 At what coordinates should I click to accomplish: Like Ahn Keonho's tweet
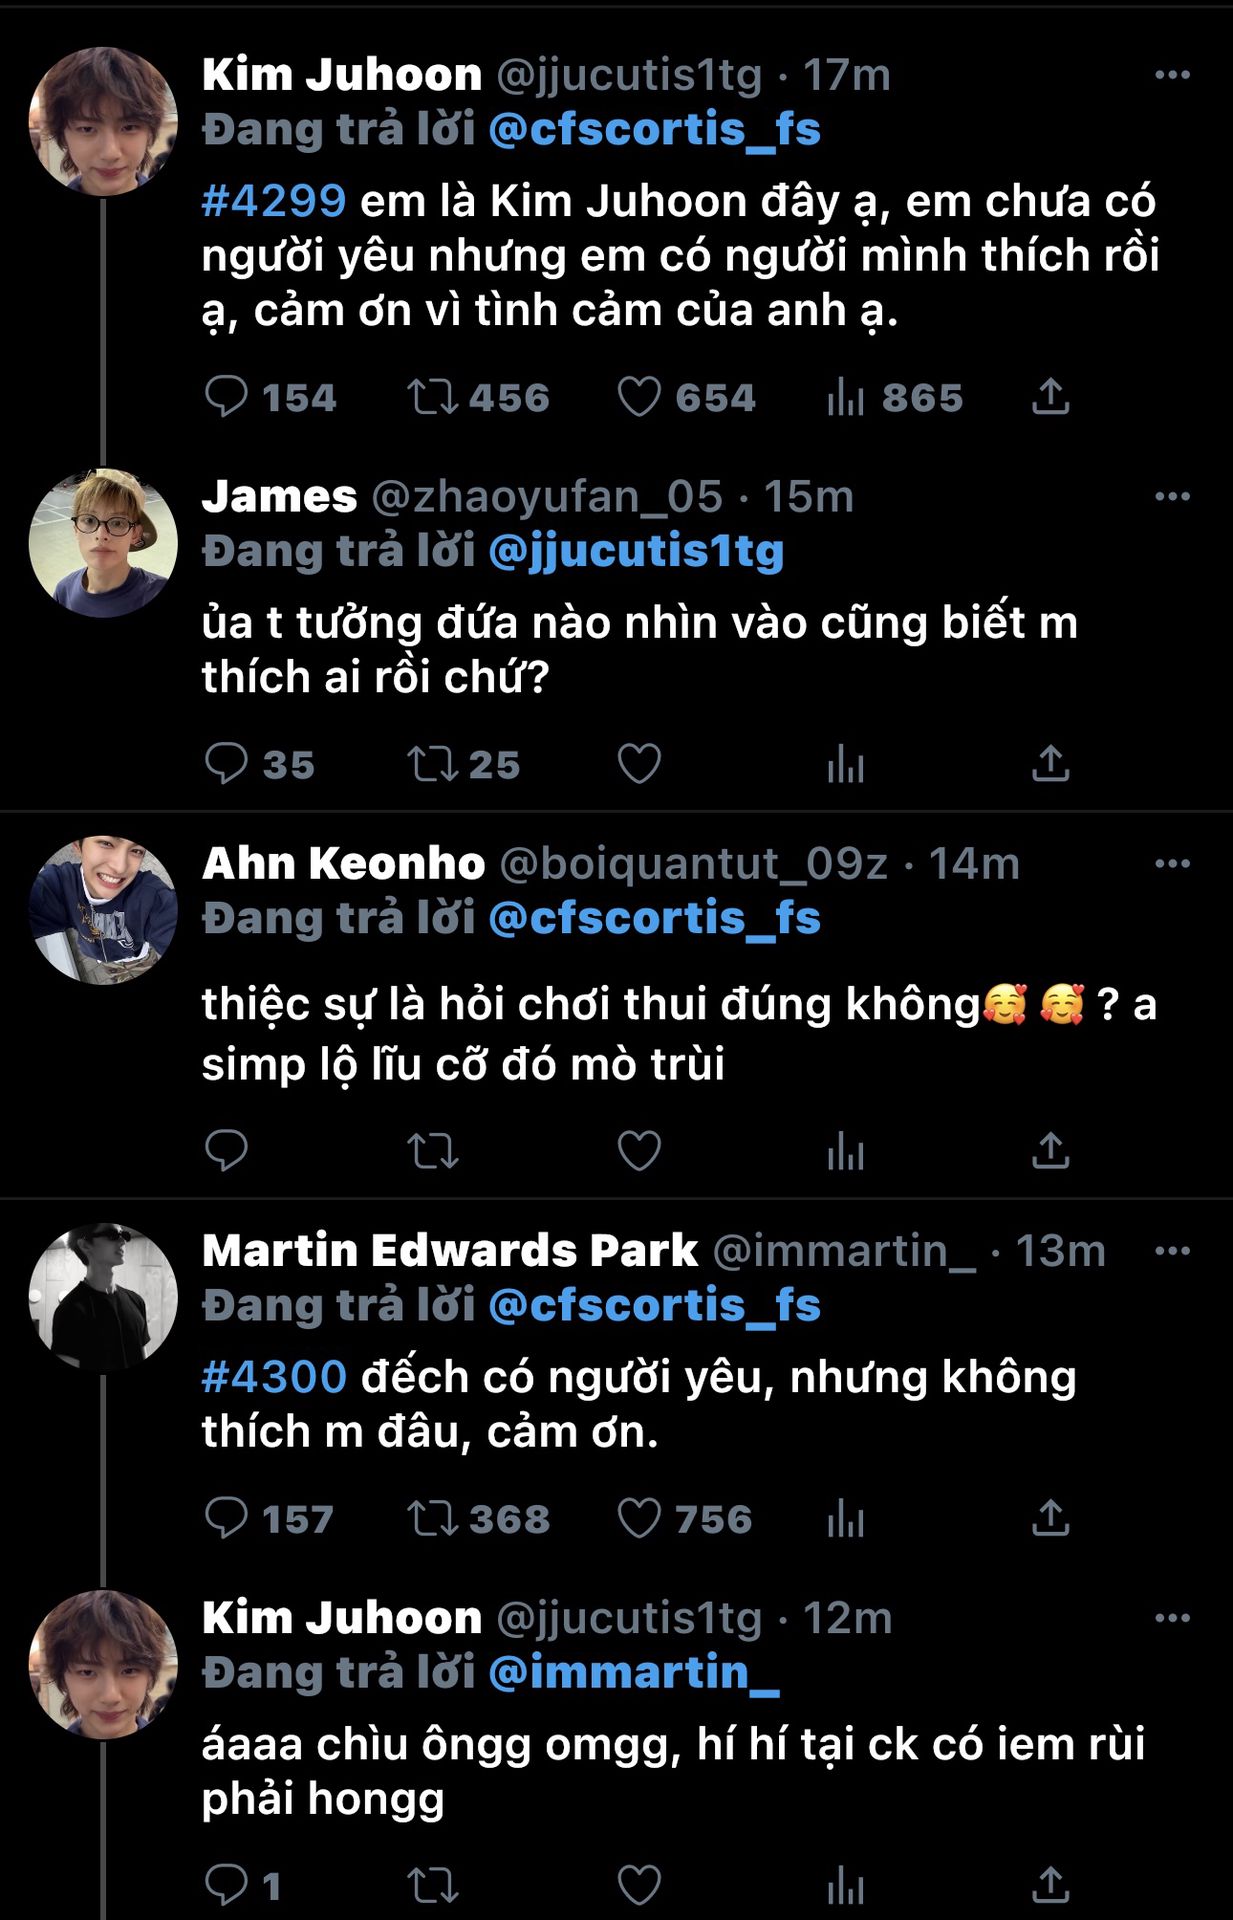[639, 1151]
